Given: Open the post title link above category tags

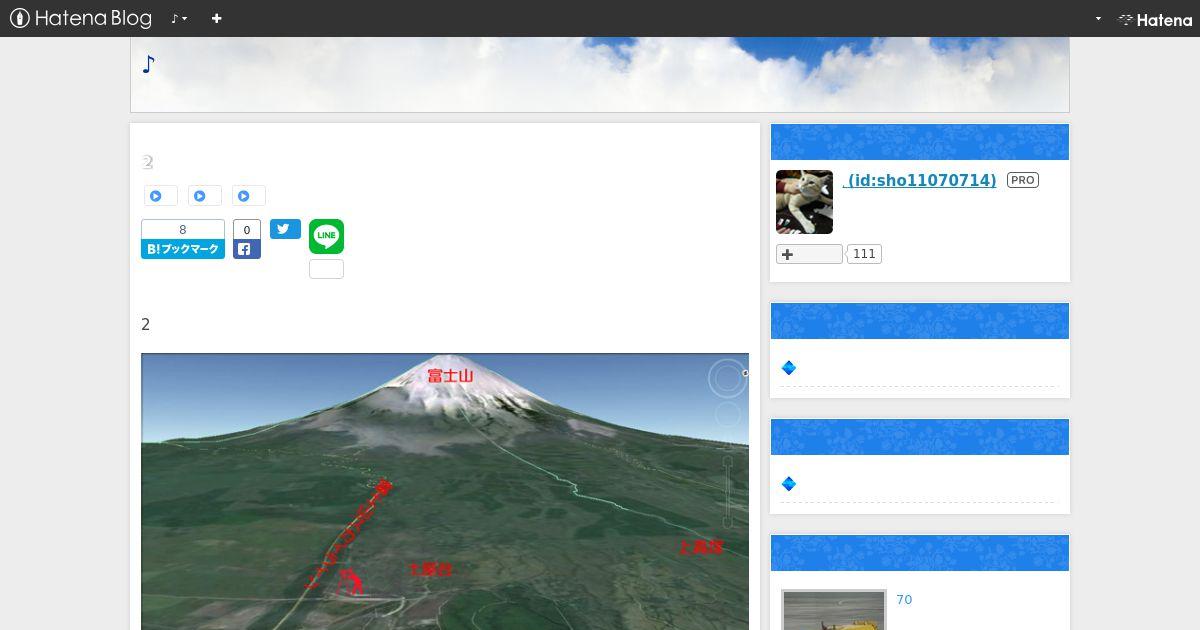Looking at the screenshot, I should 147,162.
